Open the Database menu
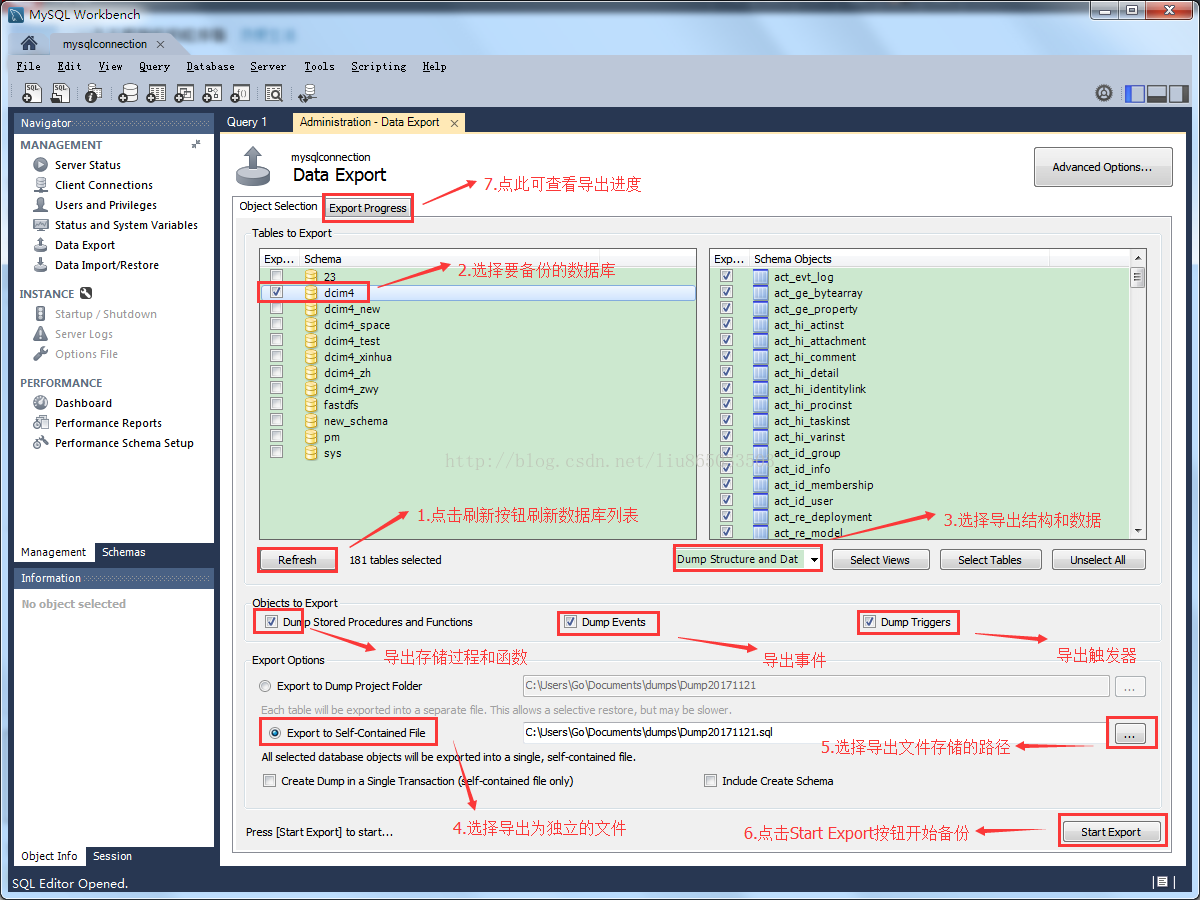 (x=210, y=66)
